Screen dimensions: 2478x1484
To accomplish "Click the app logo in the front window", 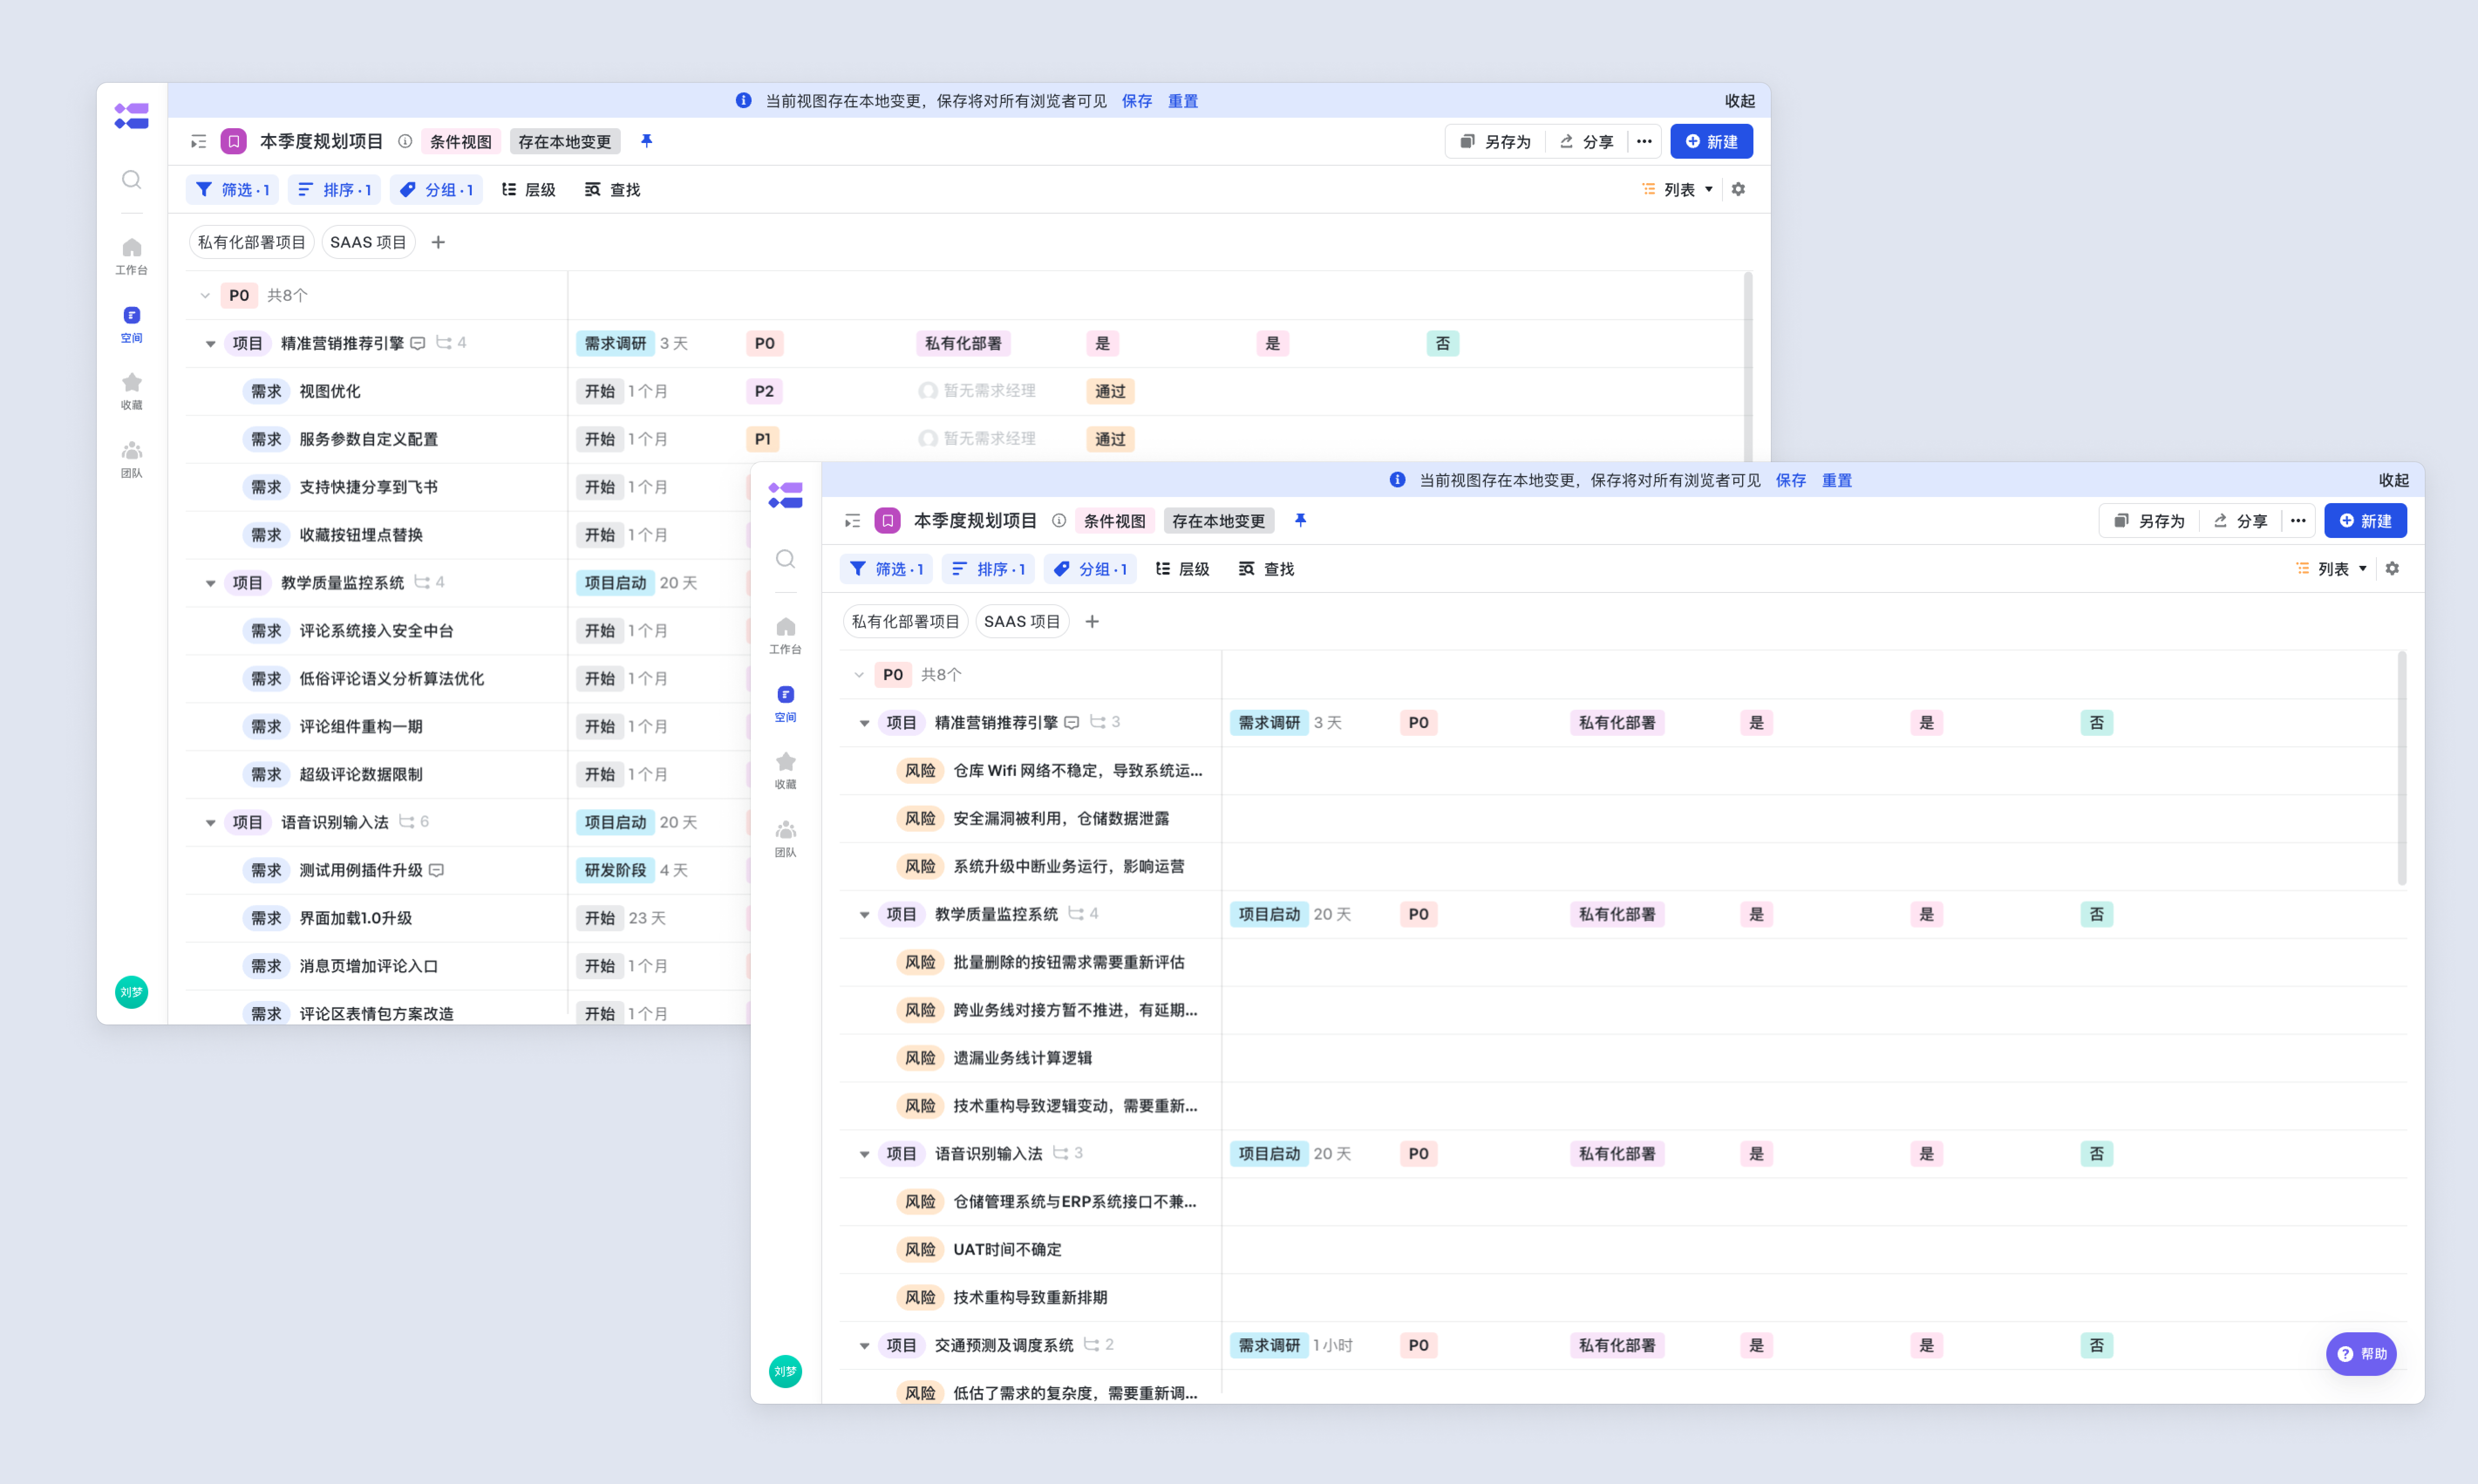I will click(785, 494).
